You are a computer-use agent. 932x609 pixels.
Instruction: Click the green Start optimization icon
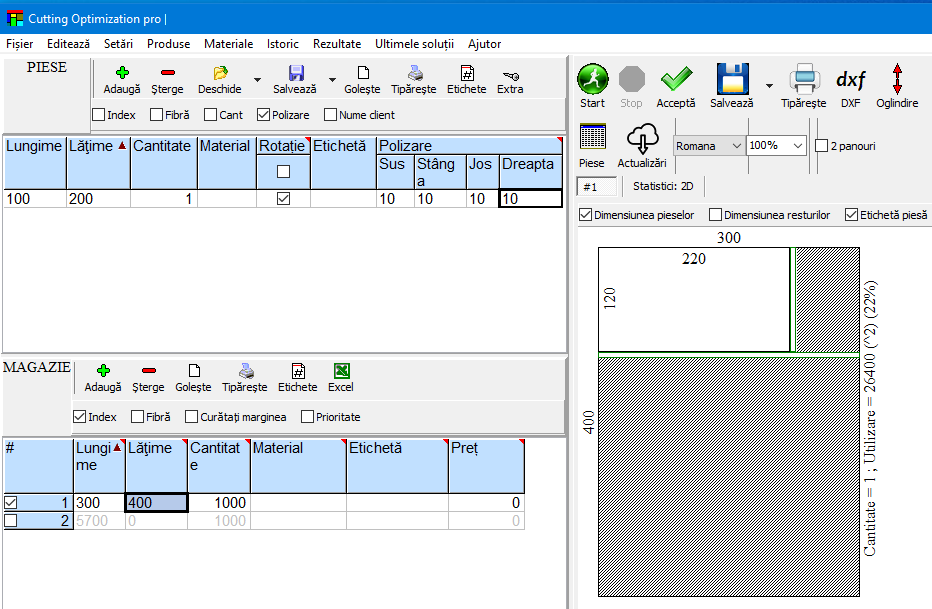[x=592, y=80]
